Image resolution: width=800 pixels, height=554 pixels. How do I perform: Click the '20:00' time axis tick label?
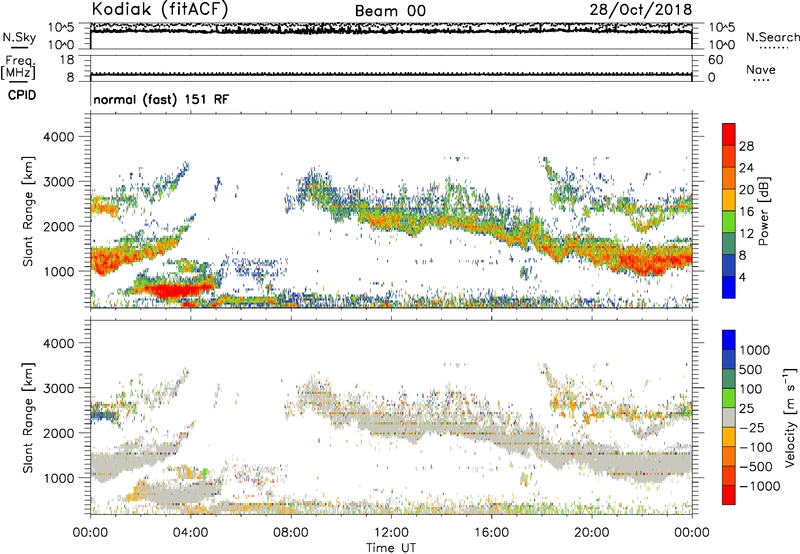click(592, 533)
